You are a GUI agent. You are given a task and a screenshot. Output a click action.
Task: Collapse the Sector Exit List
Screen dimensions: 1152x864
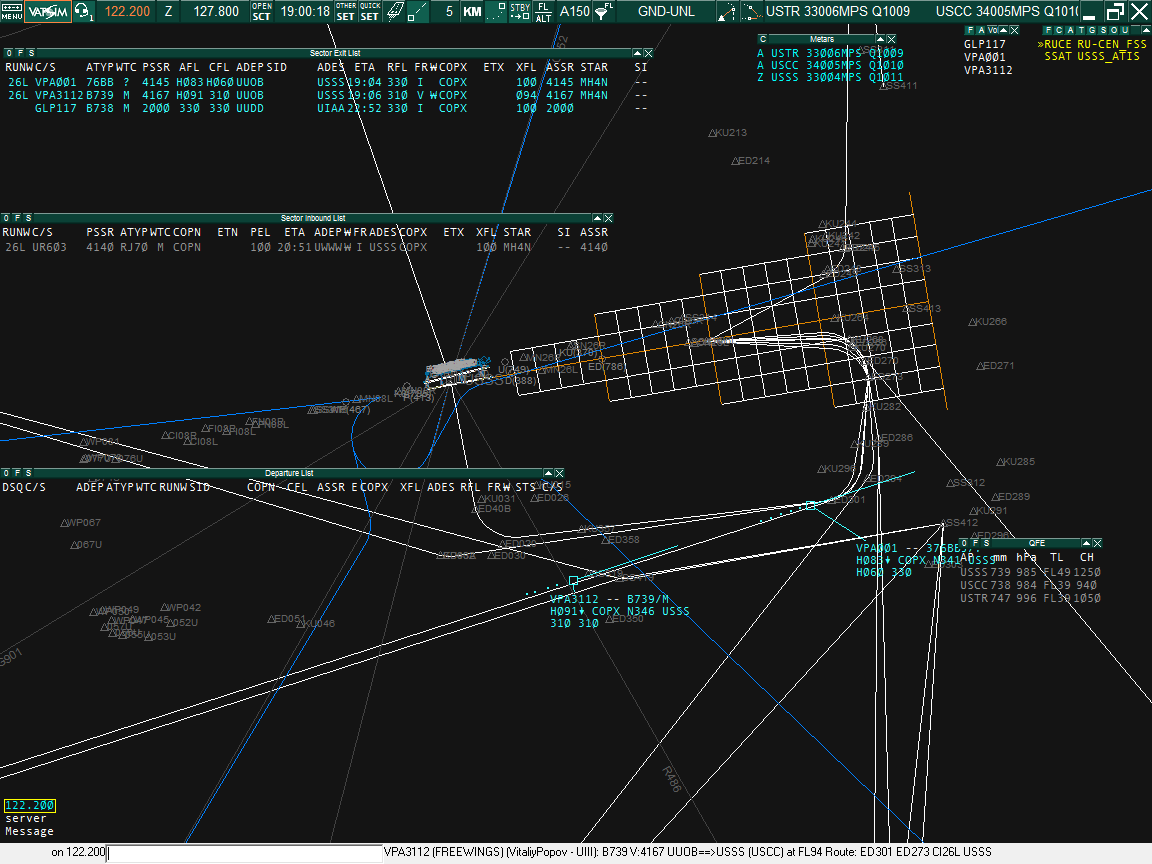click(637, 53)
